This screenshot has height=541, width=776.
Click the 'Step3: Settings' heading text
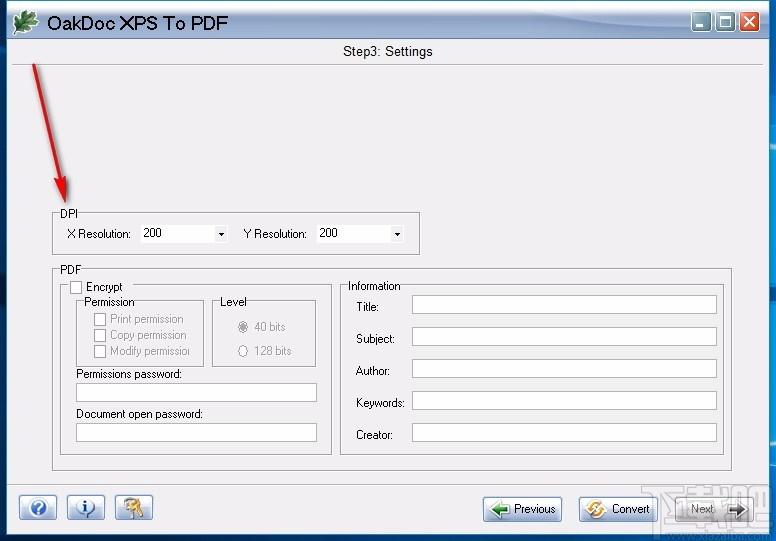(388, 51)
